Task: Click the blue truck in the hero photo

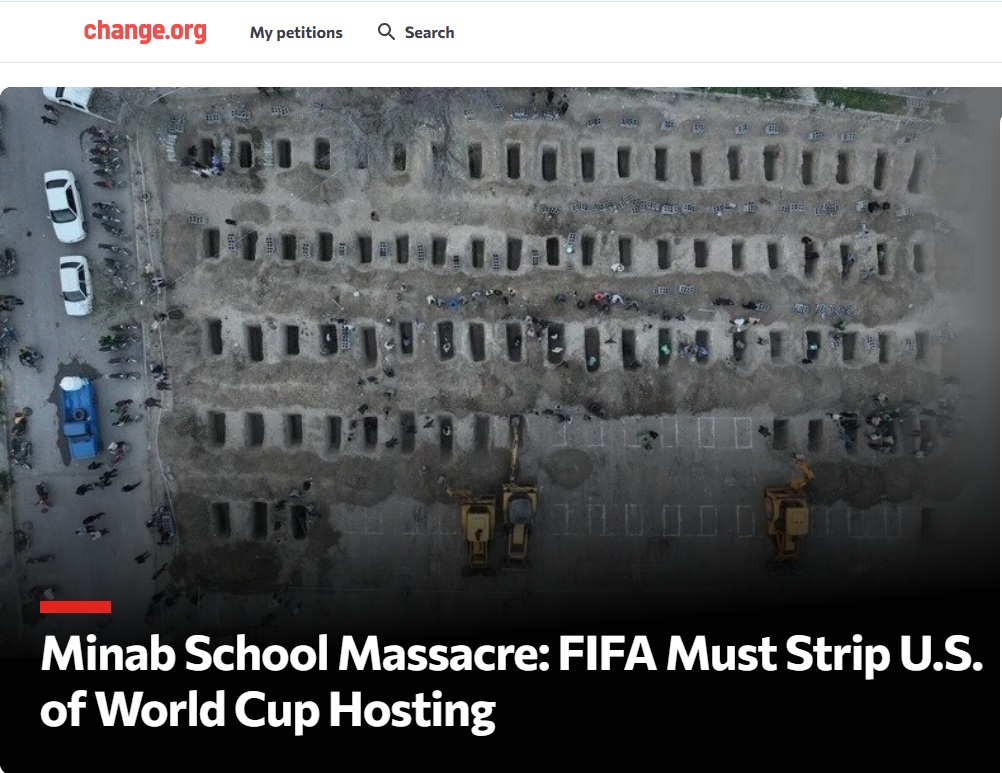Action: [80, 418]
